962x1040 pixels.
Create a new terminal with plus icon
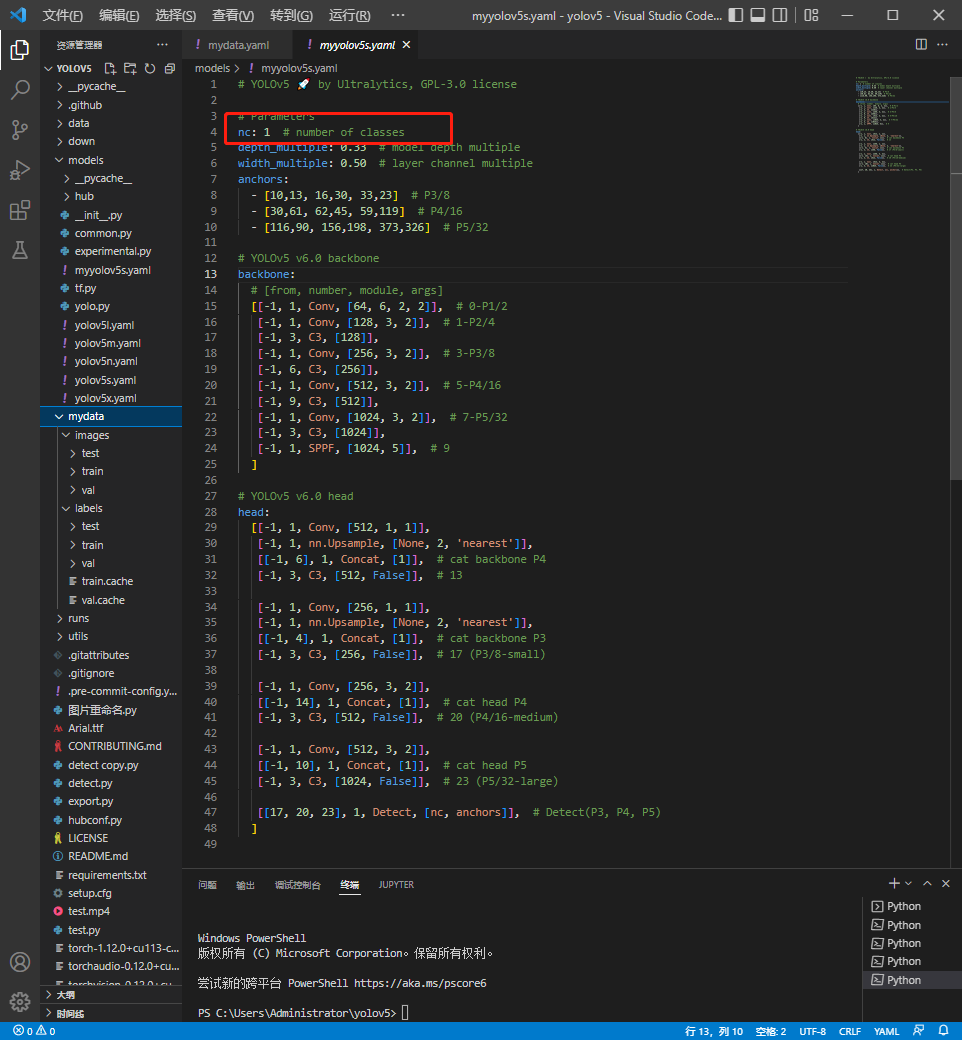(894, 883)
